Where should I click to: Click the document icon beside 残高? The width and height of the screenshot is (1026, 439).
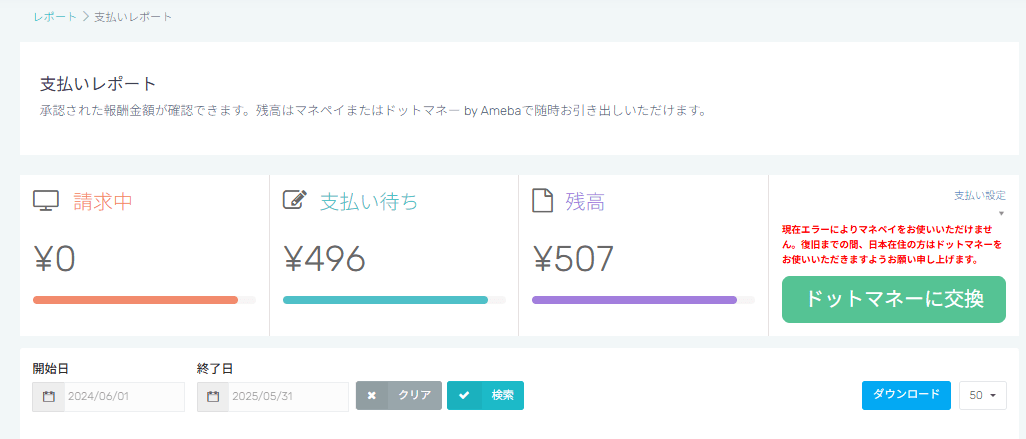tap(542, 201)
